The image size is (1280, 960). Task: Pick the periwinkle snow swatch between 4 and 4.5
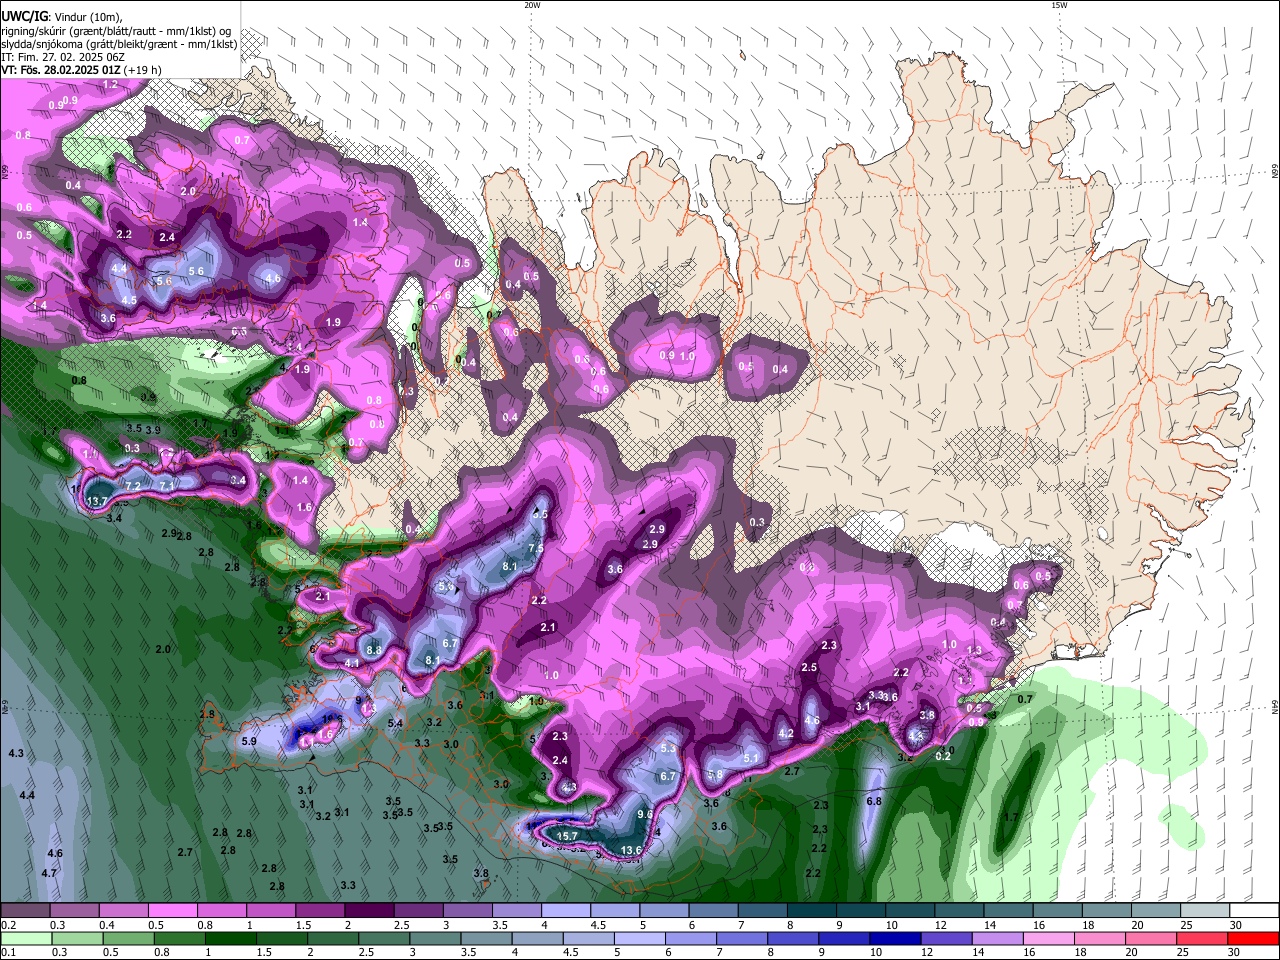point(564,911)
